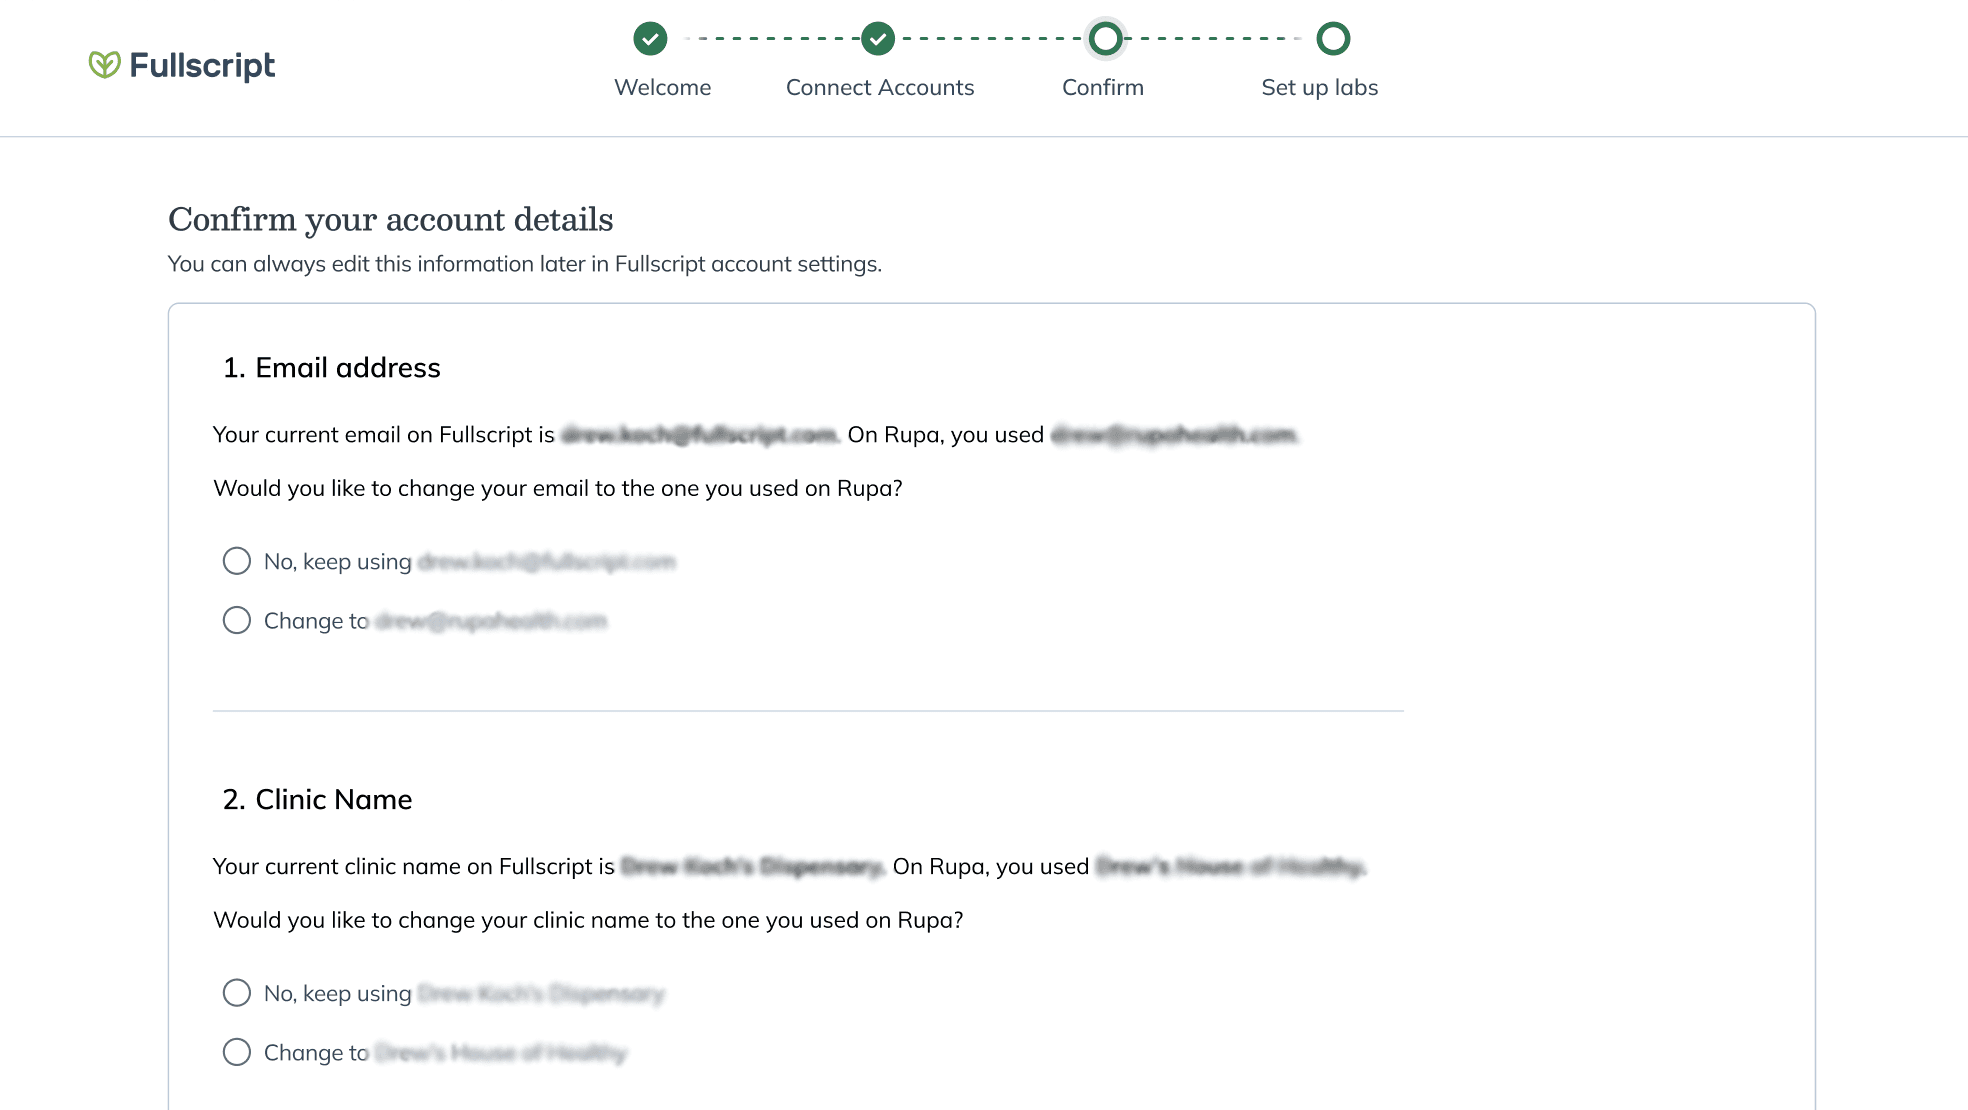Click the Confirm step circle indicator
The image size is (1968, 1110).
pyautogui.click(x=1105, y=39)
